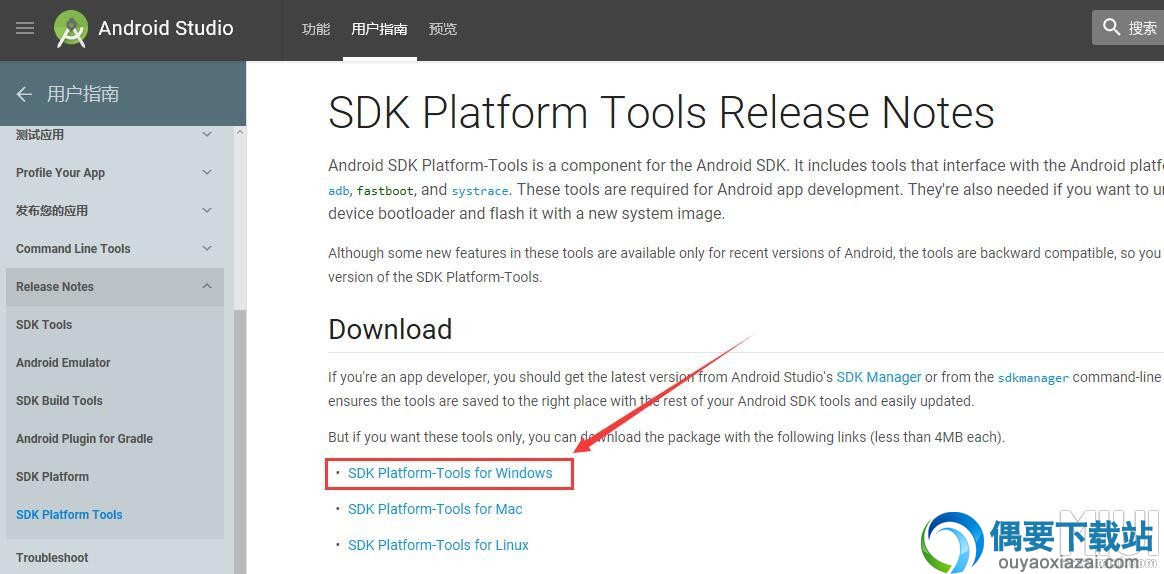Screen dimensions: 1164x574
Task: Expand the Profile Your App chevron
Action: [207, 172]
